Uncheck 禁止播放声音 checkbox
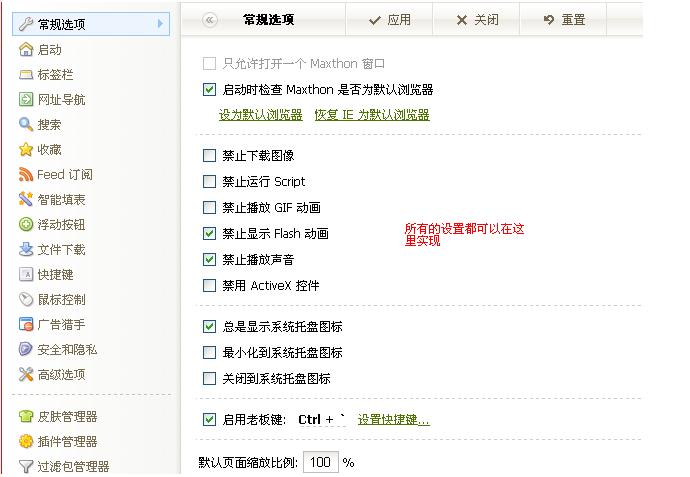The width and height of the screenshot is (690, 477). pyautogui.click(x=209, y=259)
